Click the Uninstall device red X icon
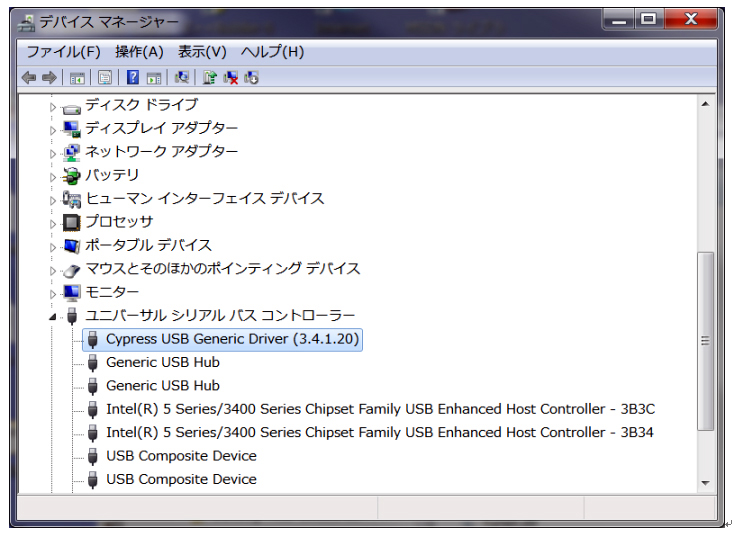Image resolution: width=735 pixels, height=534 pixels. (231, 77)
